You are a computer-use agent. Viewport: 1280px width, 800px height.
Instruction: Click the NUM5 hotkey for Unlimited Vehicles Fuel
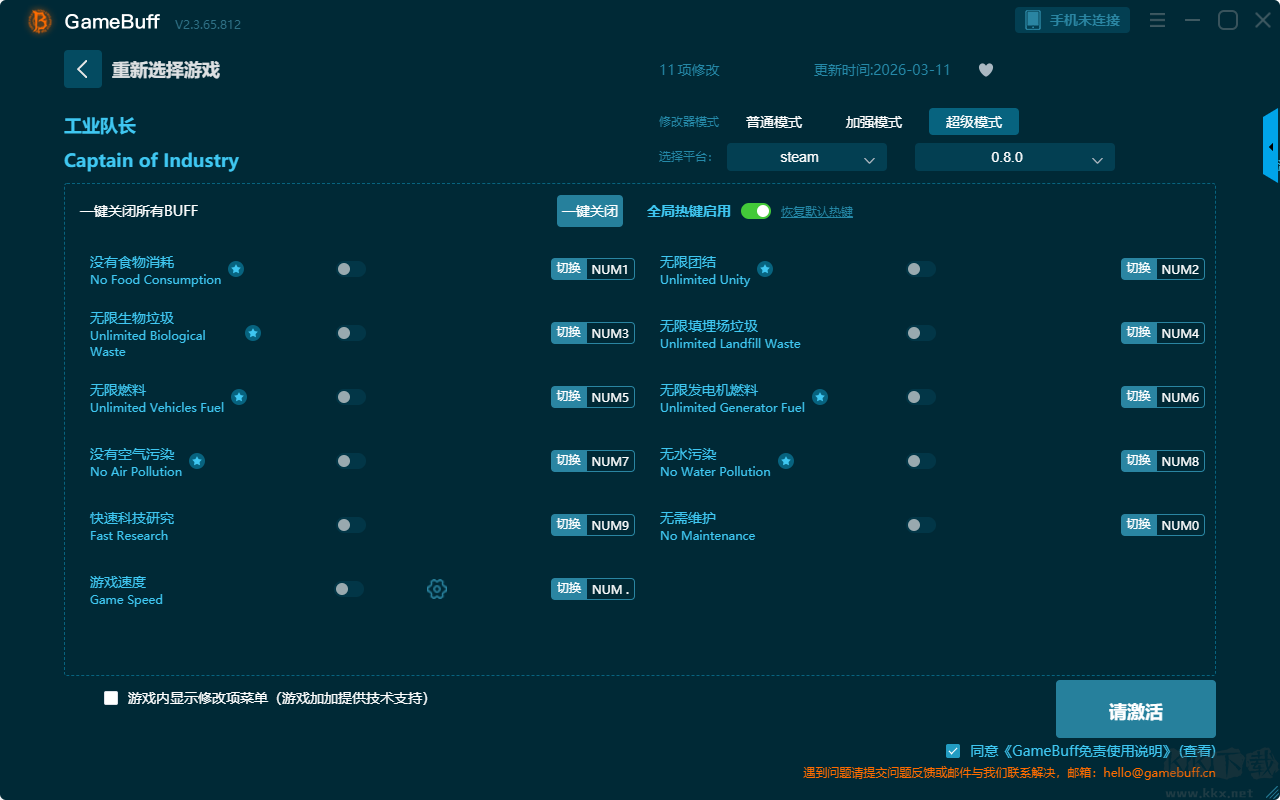593,397
